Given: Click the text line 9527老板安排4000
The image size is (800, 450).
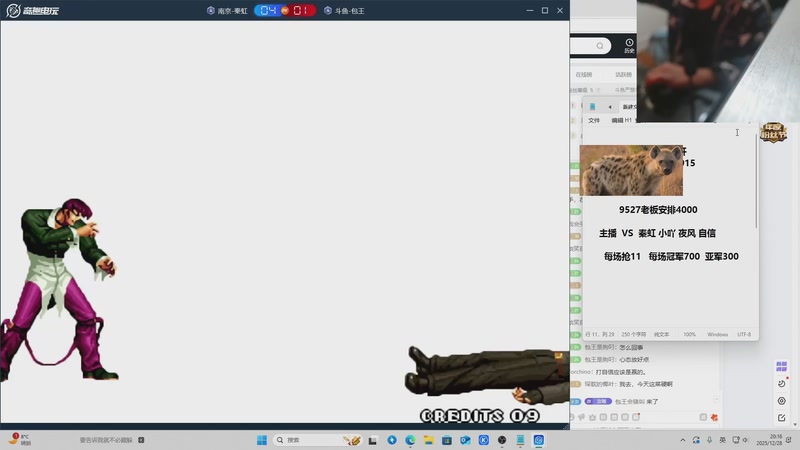Looking at the screenshot, I should click(x=658, y=210).
